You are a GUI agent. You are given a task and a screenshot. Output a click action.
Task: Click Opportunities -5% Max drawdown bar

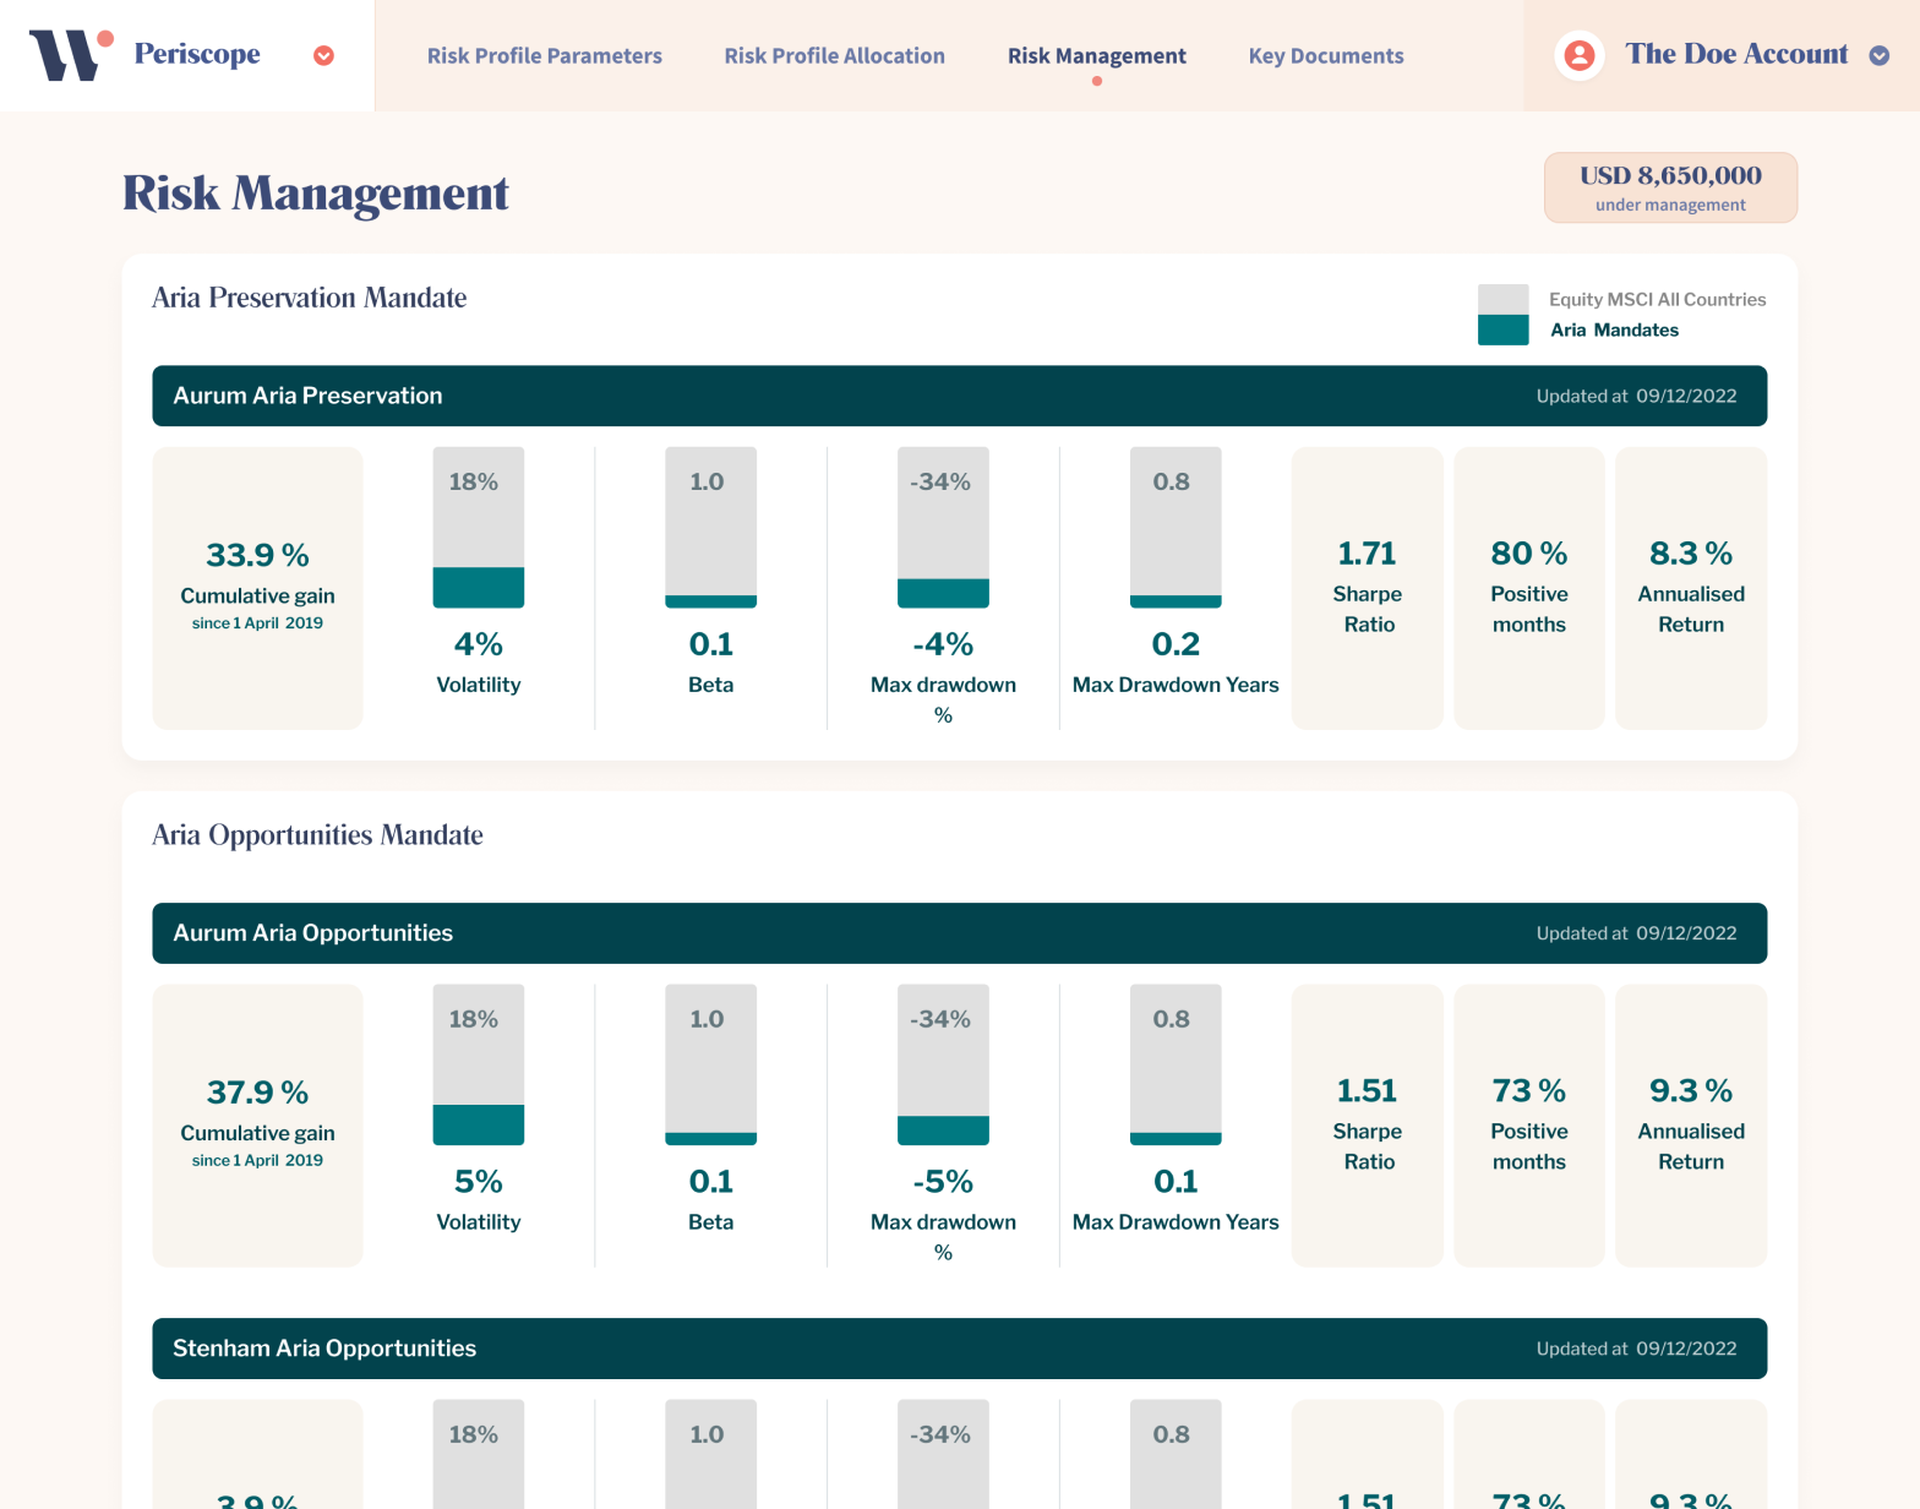pos(942,1065)
